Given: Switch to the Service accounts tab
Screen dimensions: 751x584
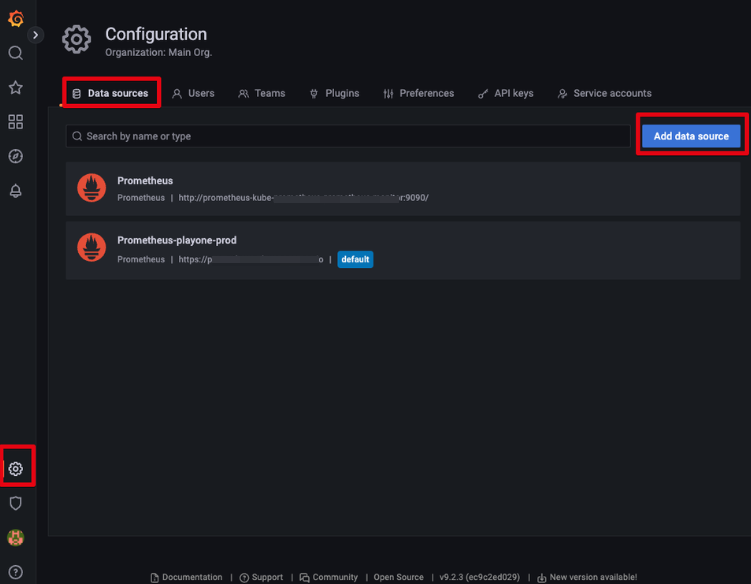Looking at the screenshot, I should coord(604,93).
